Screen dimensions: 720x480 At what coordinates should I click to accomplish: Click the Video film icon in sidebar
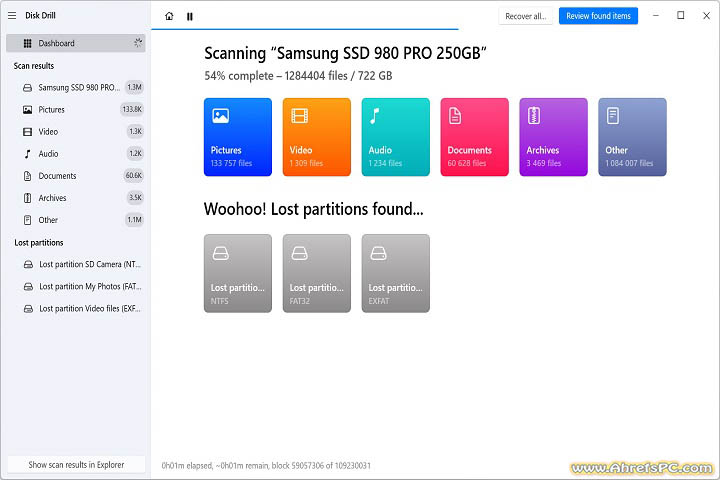pos(28,132)
